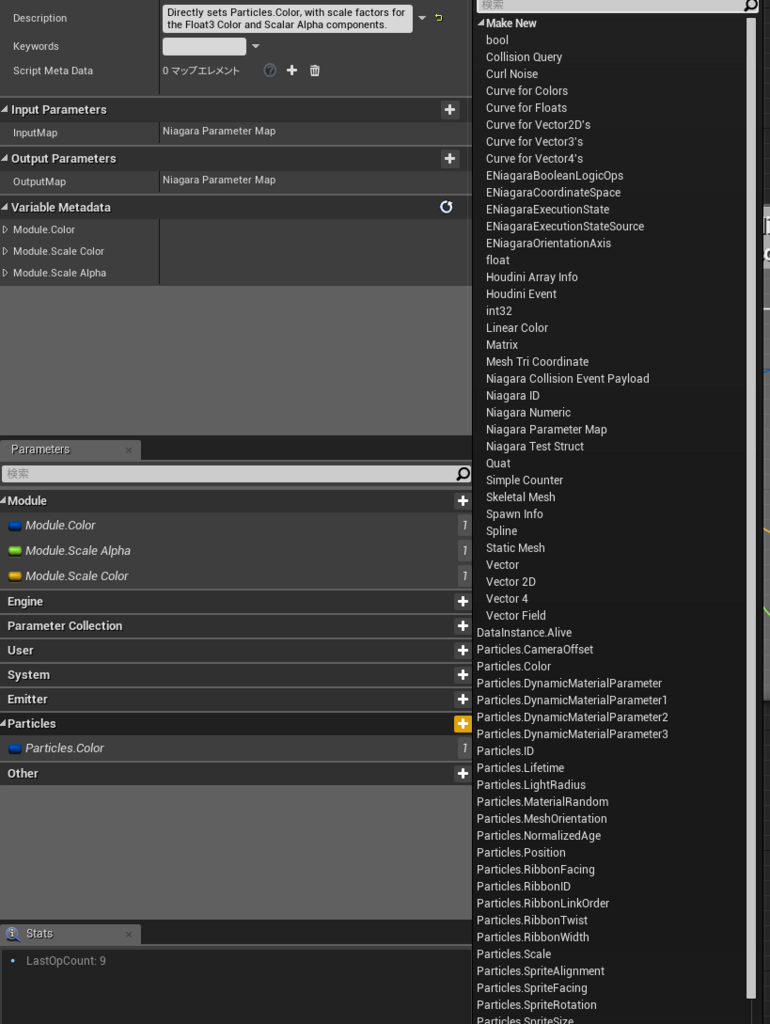Screen dimensions: 770x1024
Task: Pick Curve for Colors menu entry
Action: pyautogui.click(x=526, y=91)
